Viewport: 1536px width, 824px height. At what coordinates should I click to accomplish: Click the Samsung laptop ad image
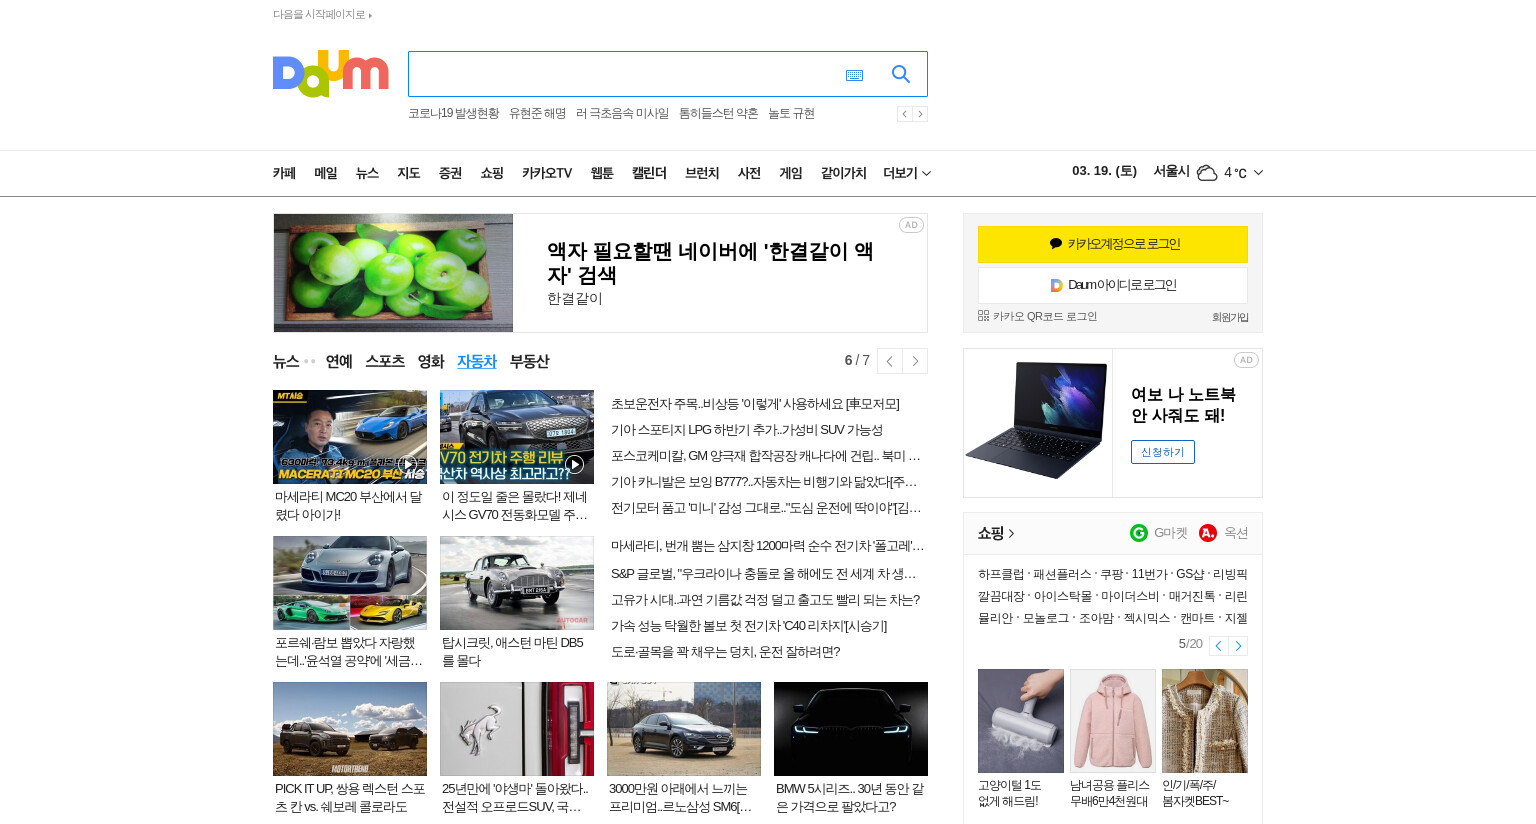point(1038,423)
